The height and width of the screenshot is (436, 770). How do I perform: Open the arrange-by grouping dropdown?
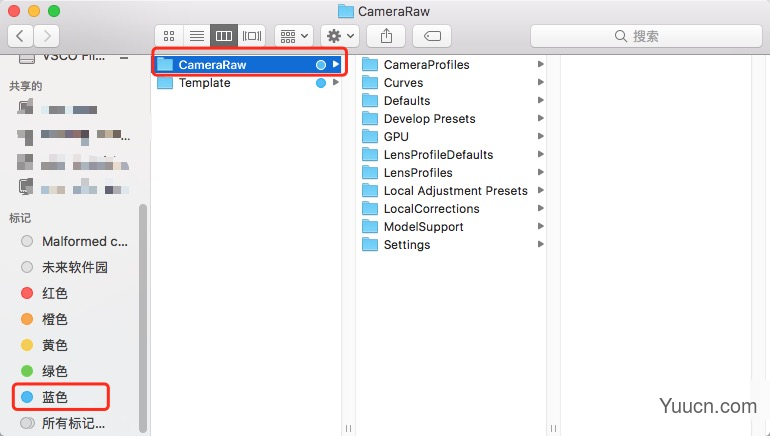294,36
